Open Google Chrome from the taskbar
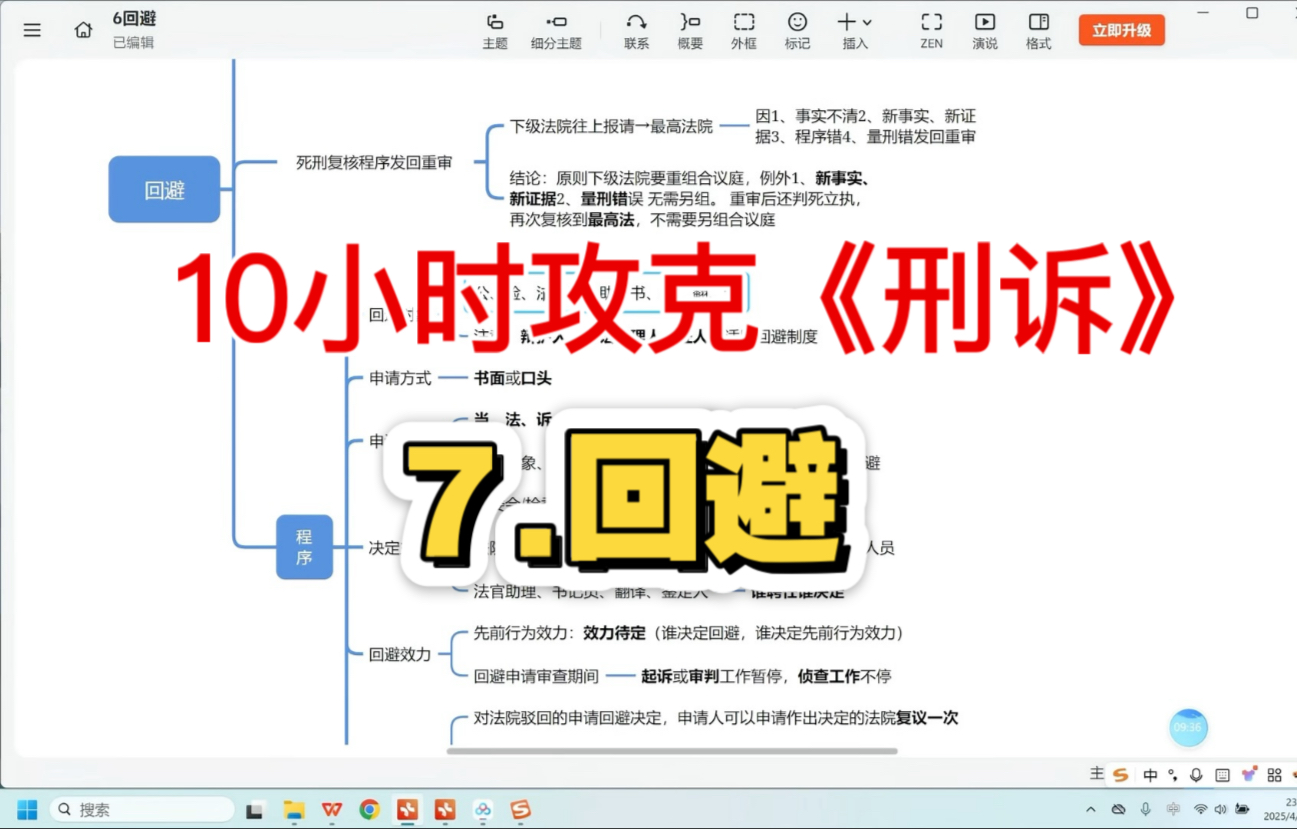The image size is (1297, 829). pos(369,809)
